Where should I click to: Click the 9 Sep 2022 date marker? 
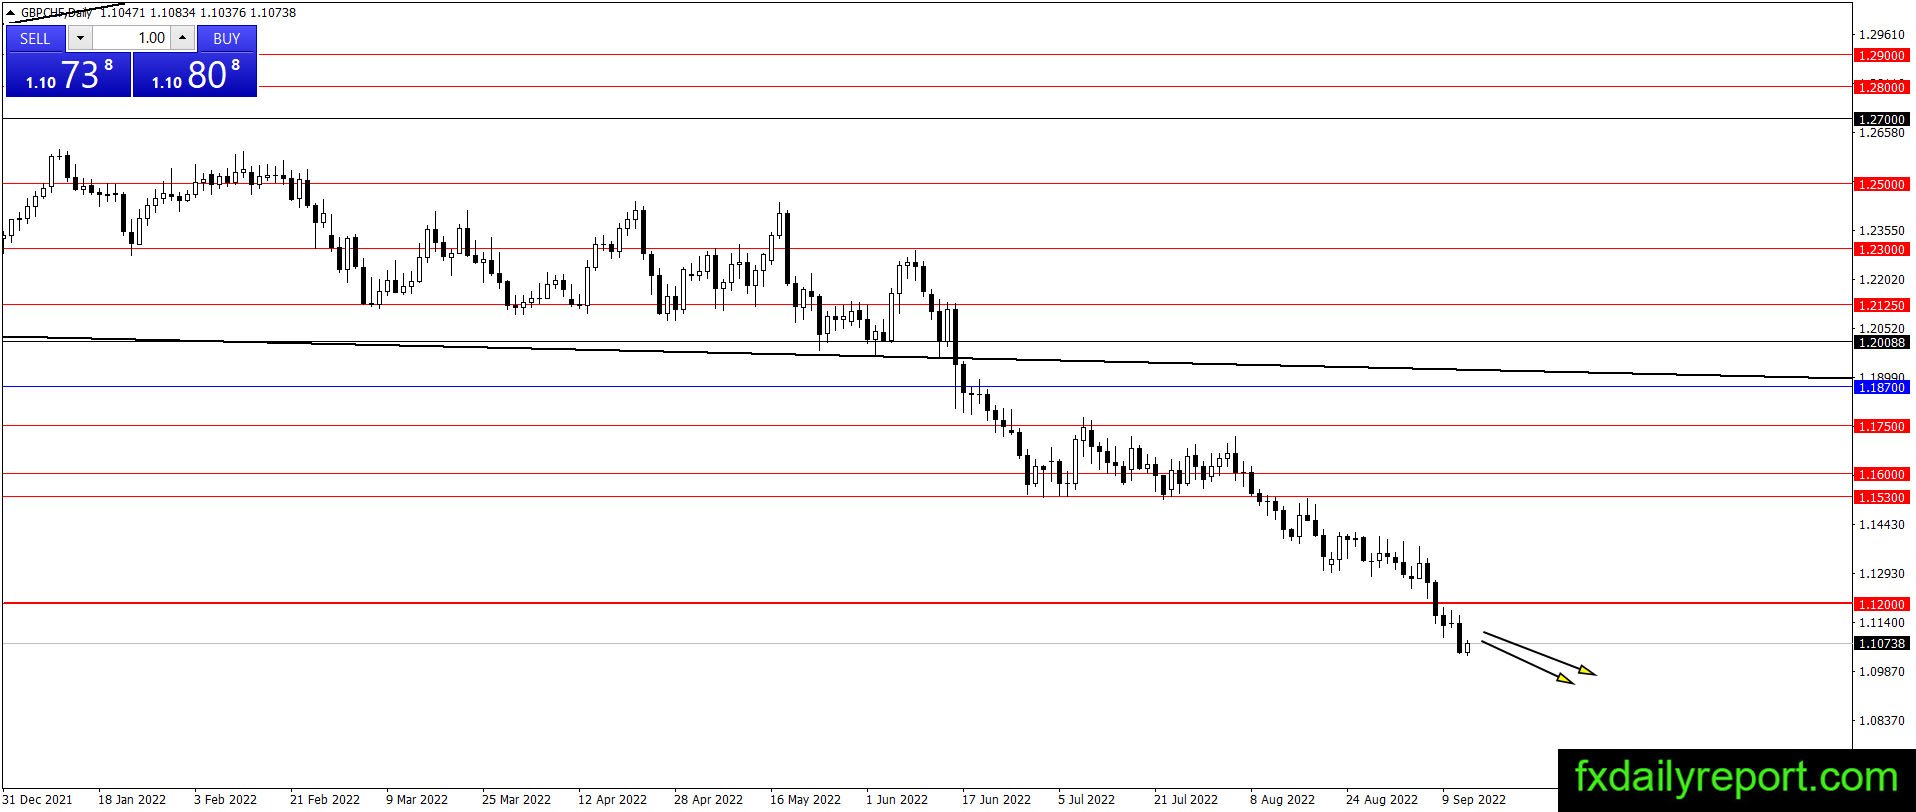pyautogui.click(x=1473, y=799)
